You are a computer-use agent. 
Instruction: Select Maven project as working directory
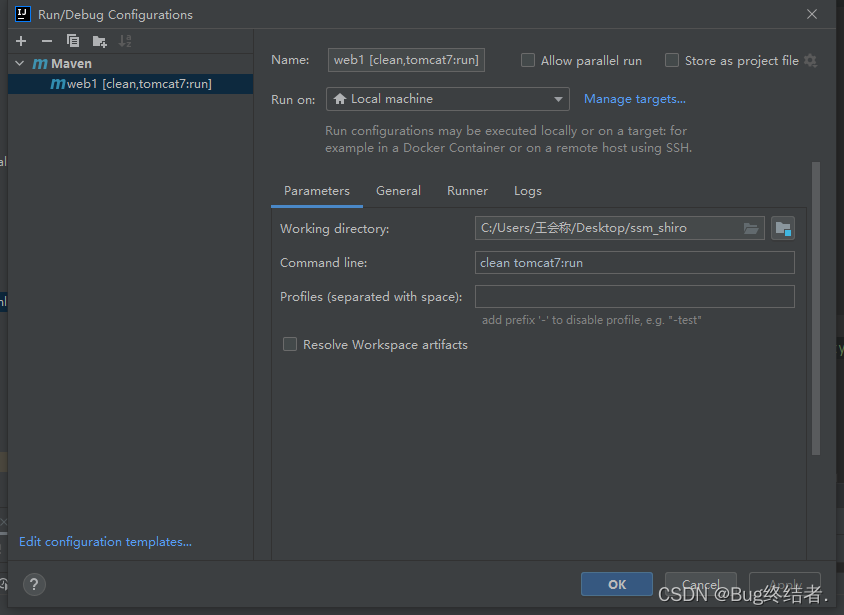(783, 228)
